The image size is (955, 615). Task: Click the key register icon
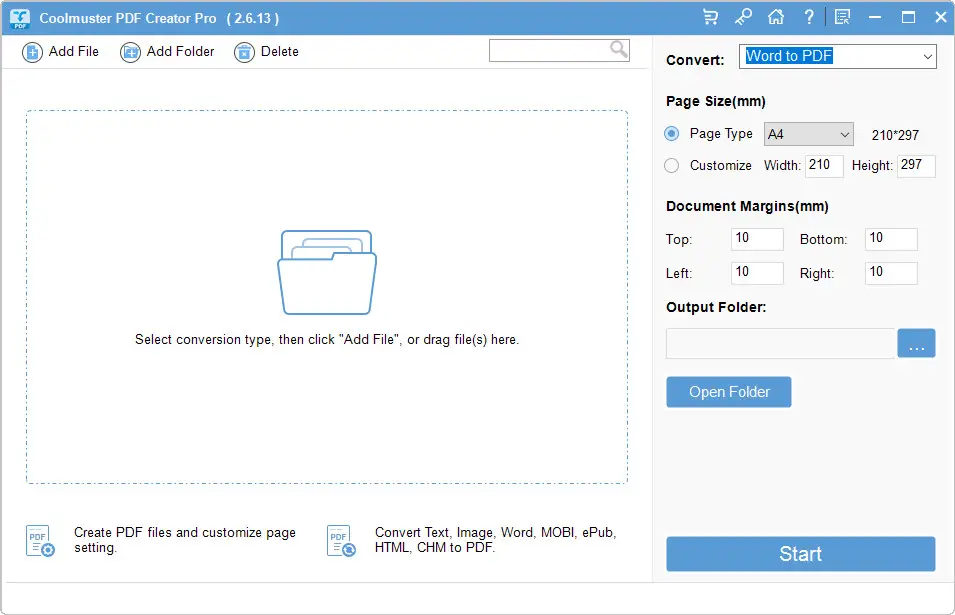743,17
